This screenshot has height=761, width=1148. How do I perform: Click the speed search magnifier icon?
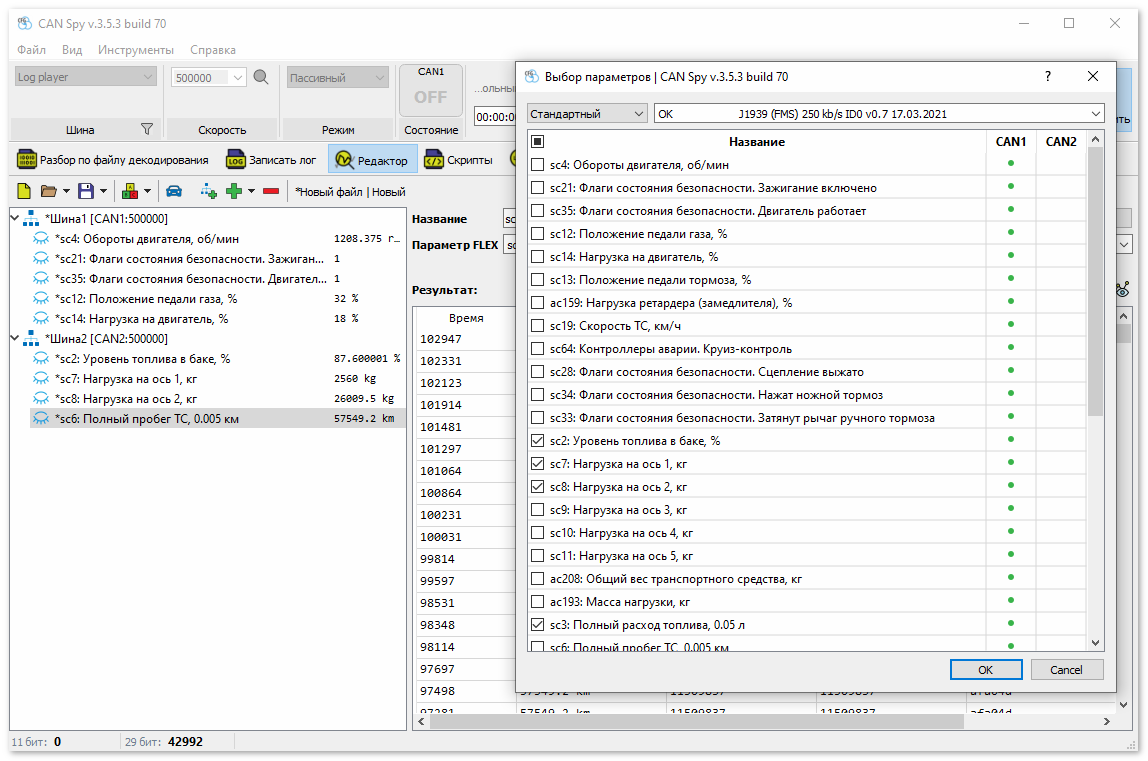coord(261,77)
